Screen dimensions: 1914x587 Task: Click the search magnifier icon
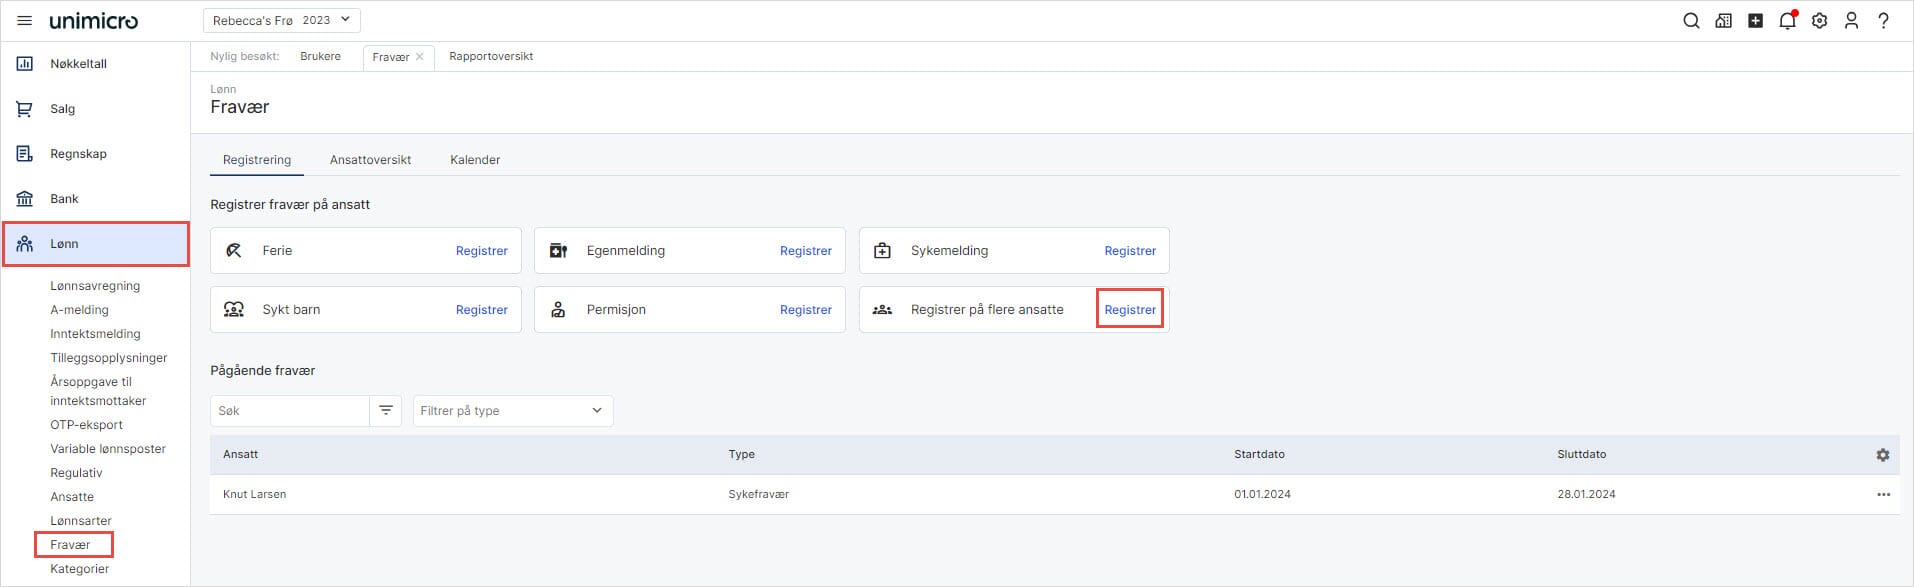pos(1691,21)
